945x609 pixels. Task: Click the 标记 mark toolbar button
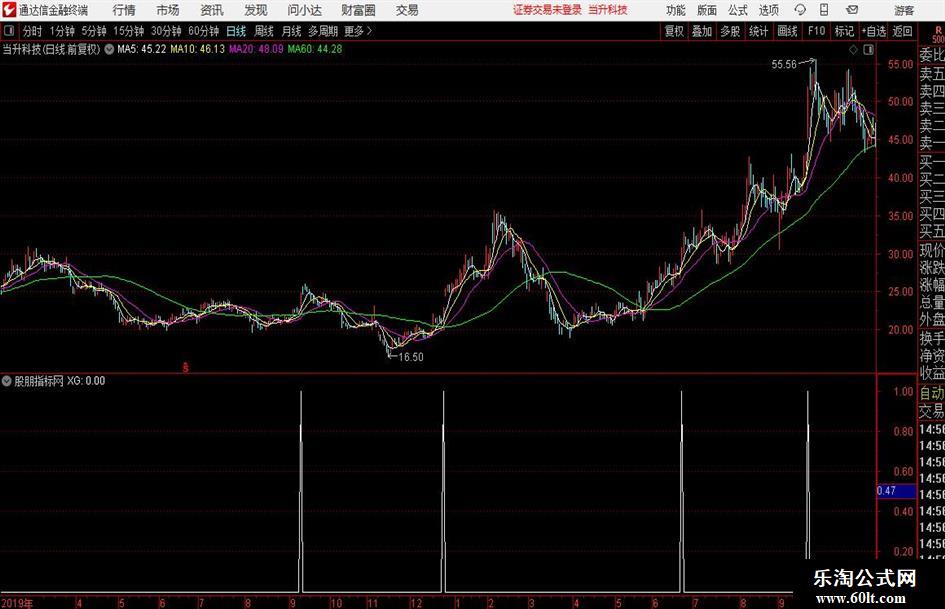(x=844, y=31)
